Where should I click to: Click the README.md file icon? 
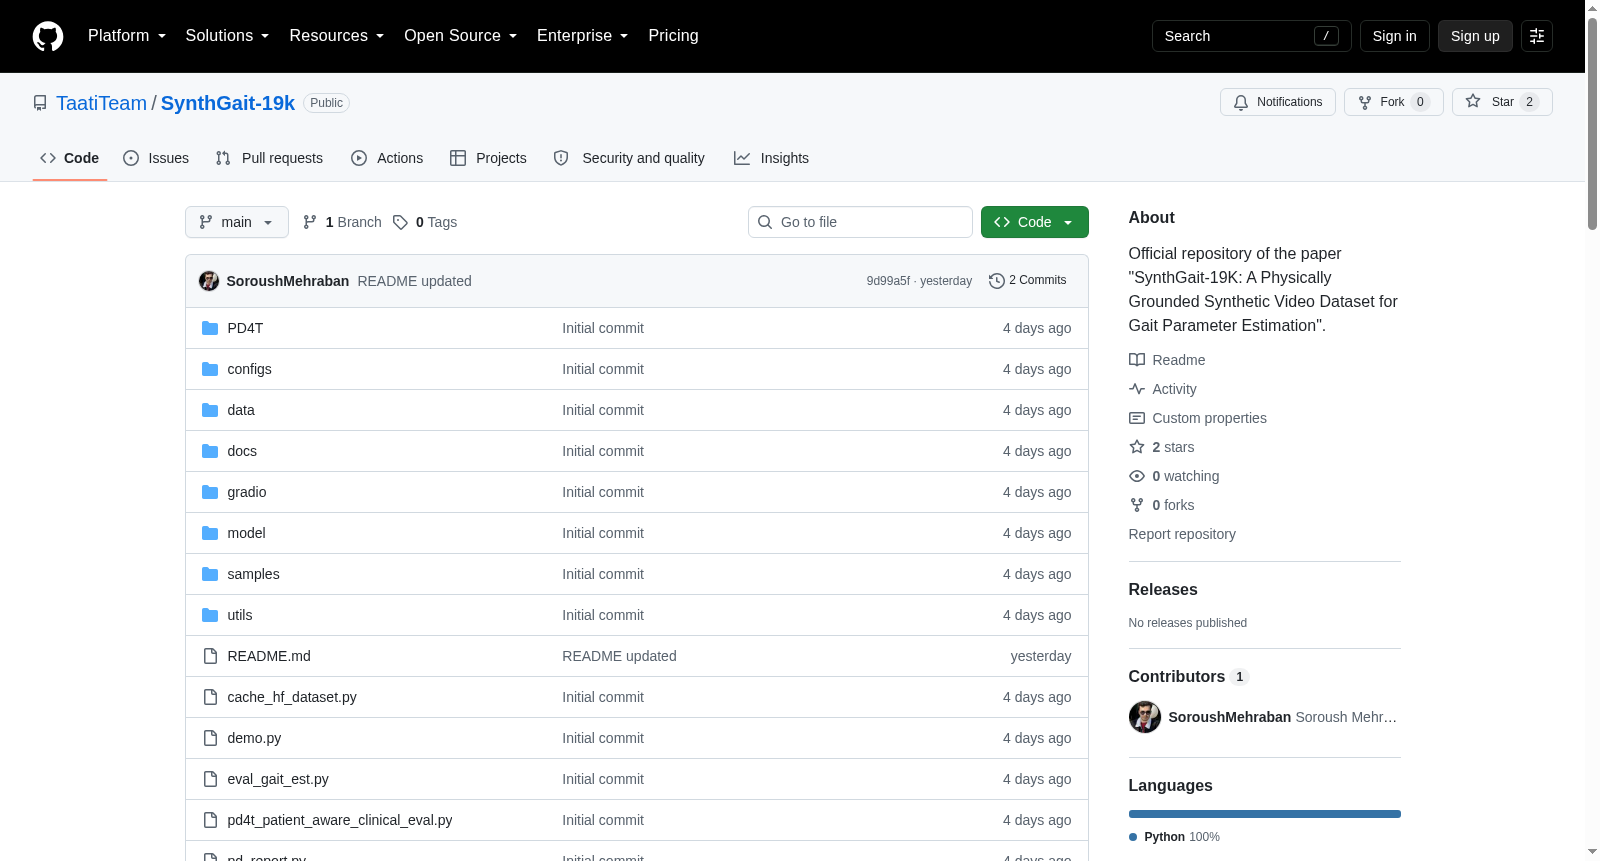[210, 656]
